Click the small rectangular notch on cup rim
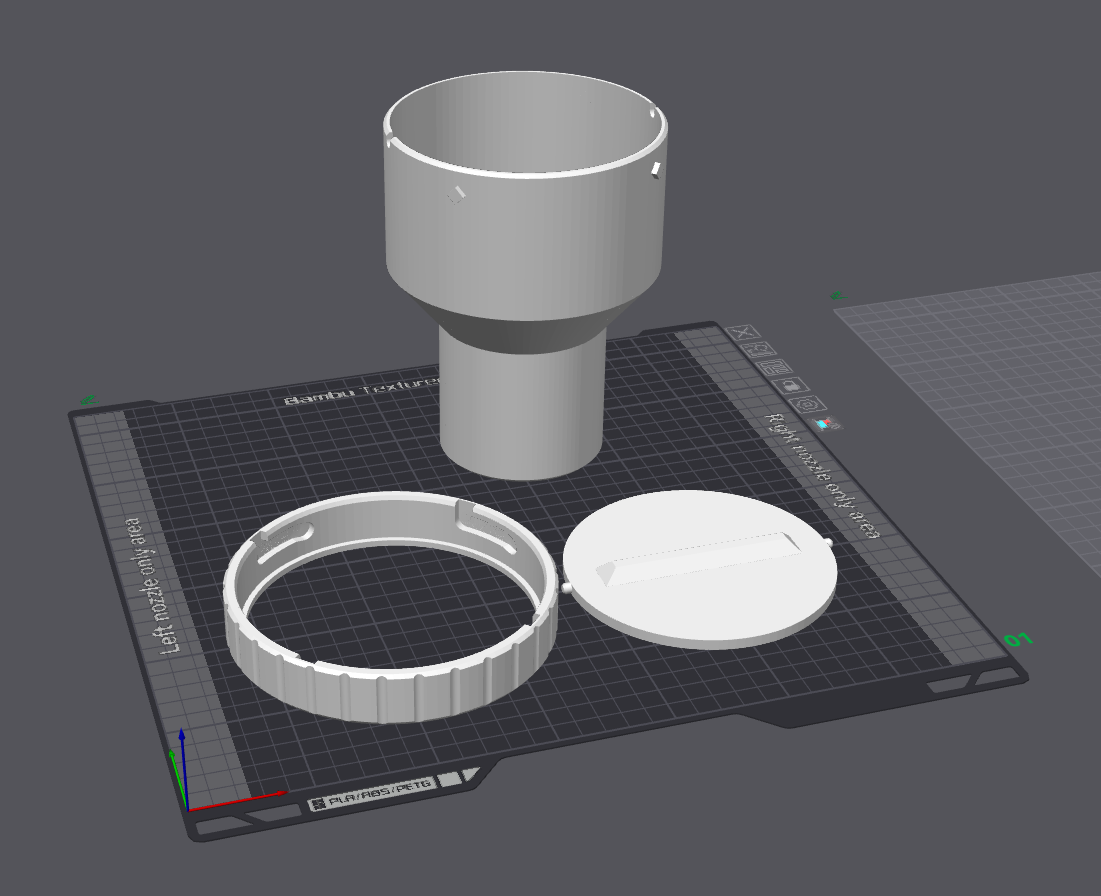 (x=655, y=169)
